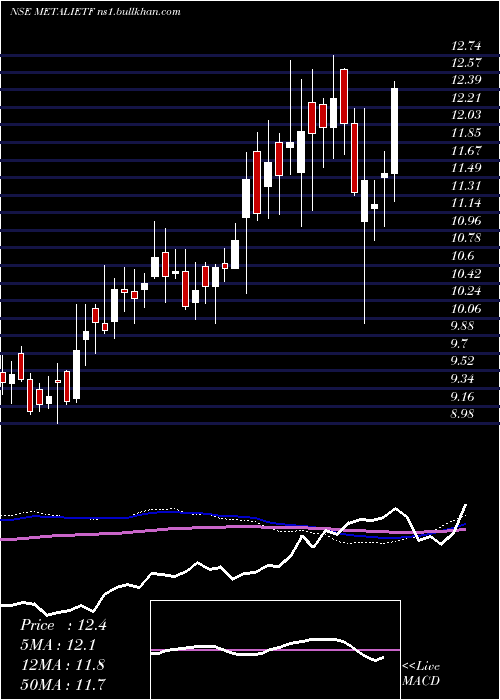The width and height of the screenshot is (500, 700).
Task: Click the NSE METALIETF chart title
Action: (x=95, y=12)
